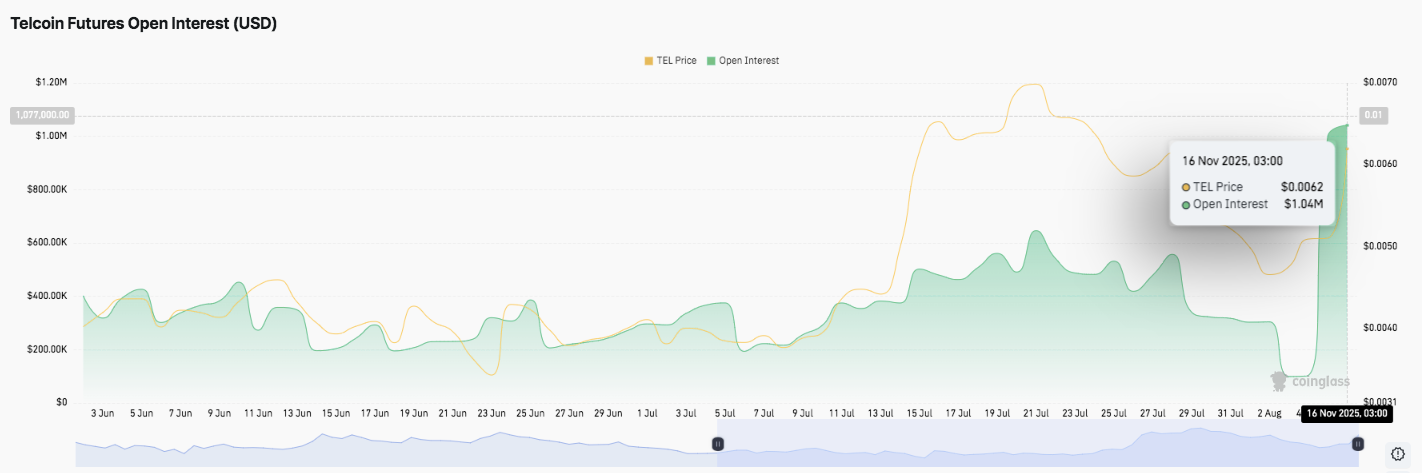Click the Telcoin Futures Open Interest title
Screen dimensions: 1422x473
(x=143, y=24)
